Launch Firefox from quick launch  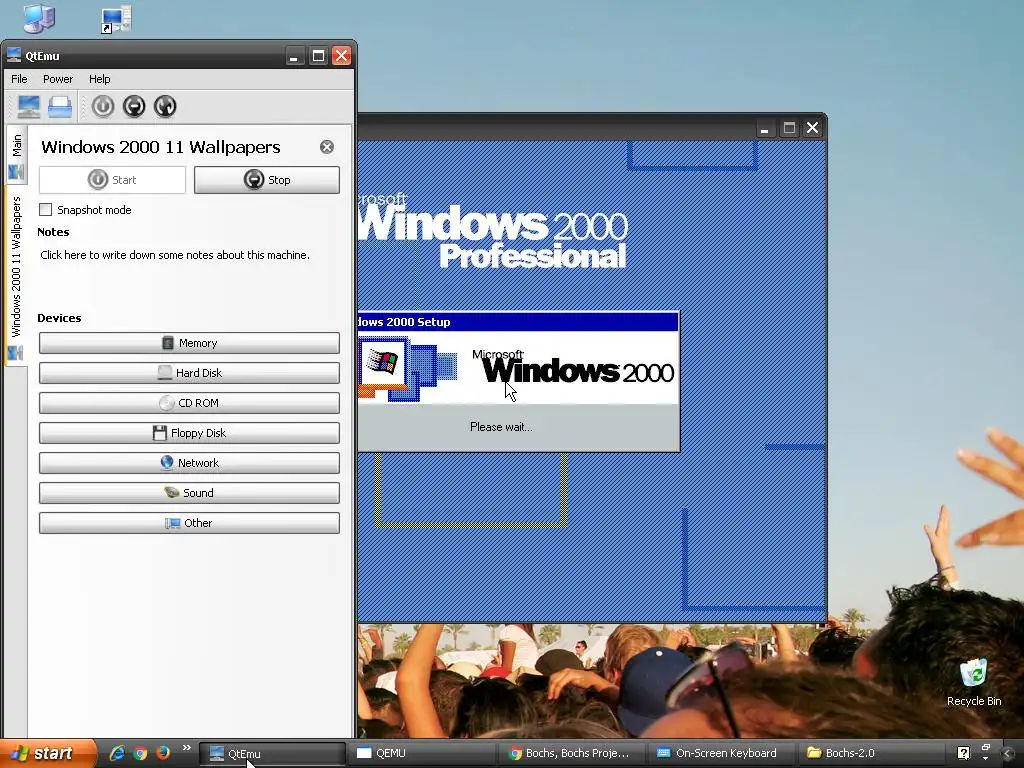pos(163,753)
